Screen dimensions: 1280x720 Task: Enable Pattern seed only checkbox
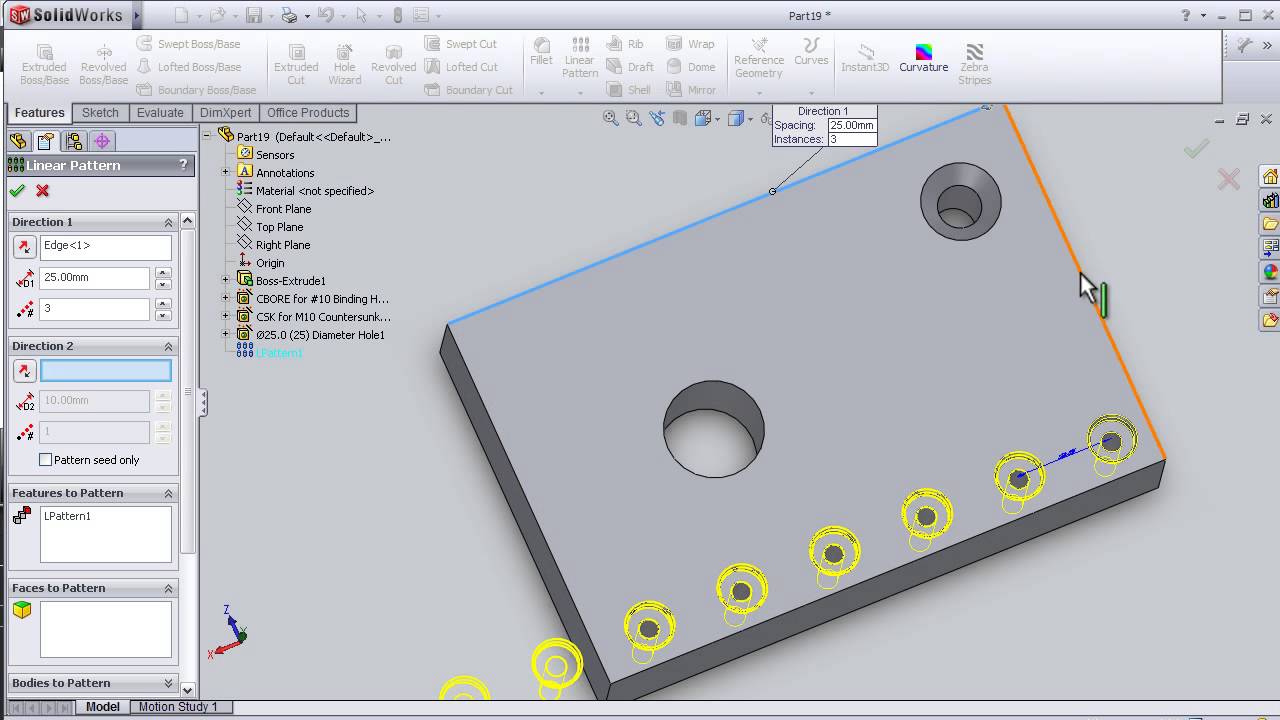point(45,460)
